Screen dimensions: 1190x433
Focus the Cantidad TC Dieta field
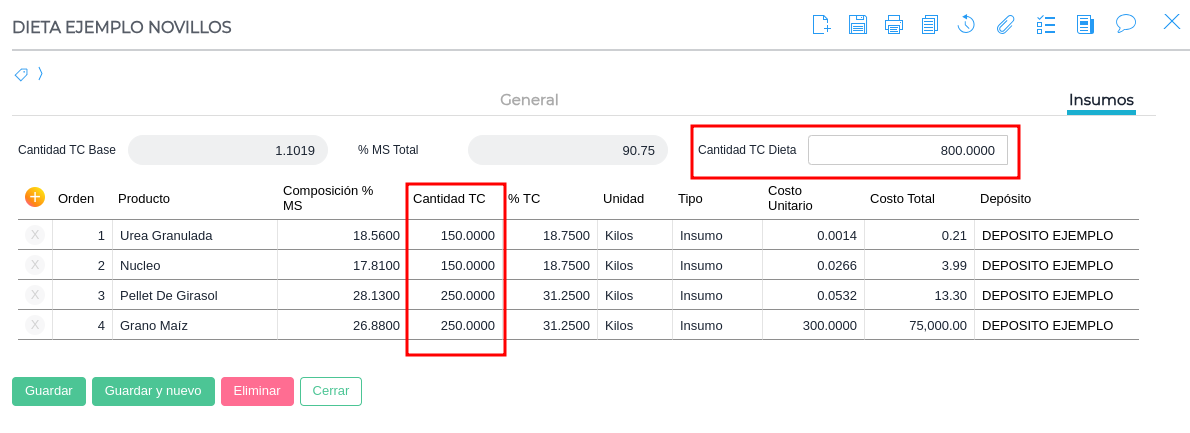(x=907, y=151)
